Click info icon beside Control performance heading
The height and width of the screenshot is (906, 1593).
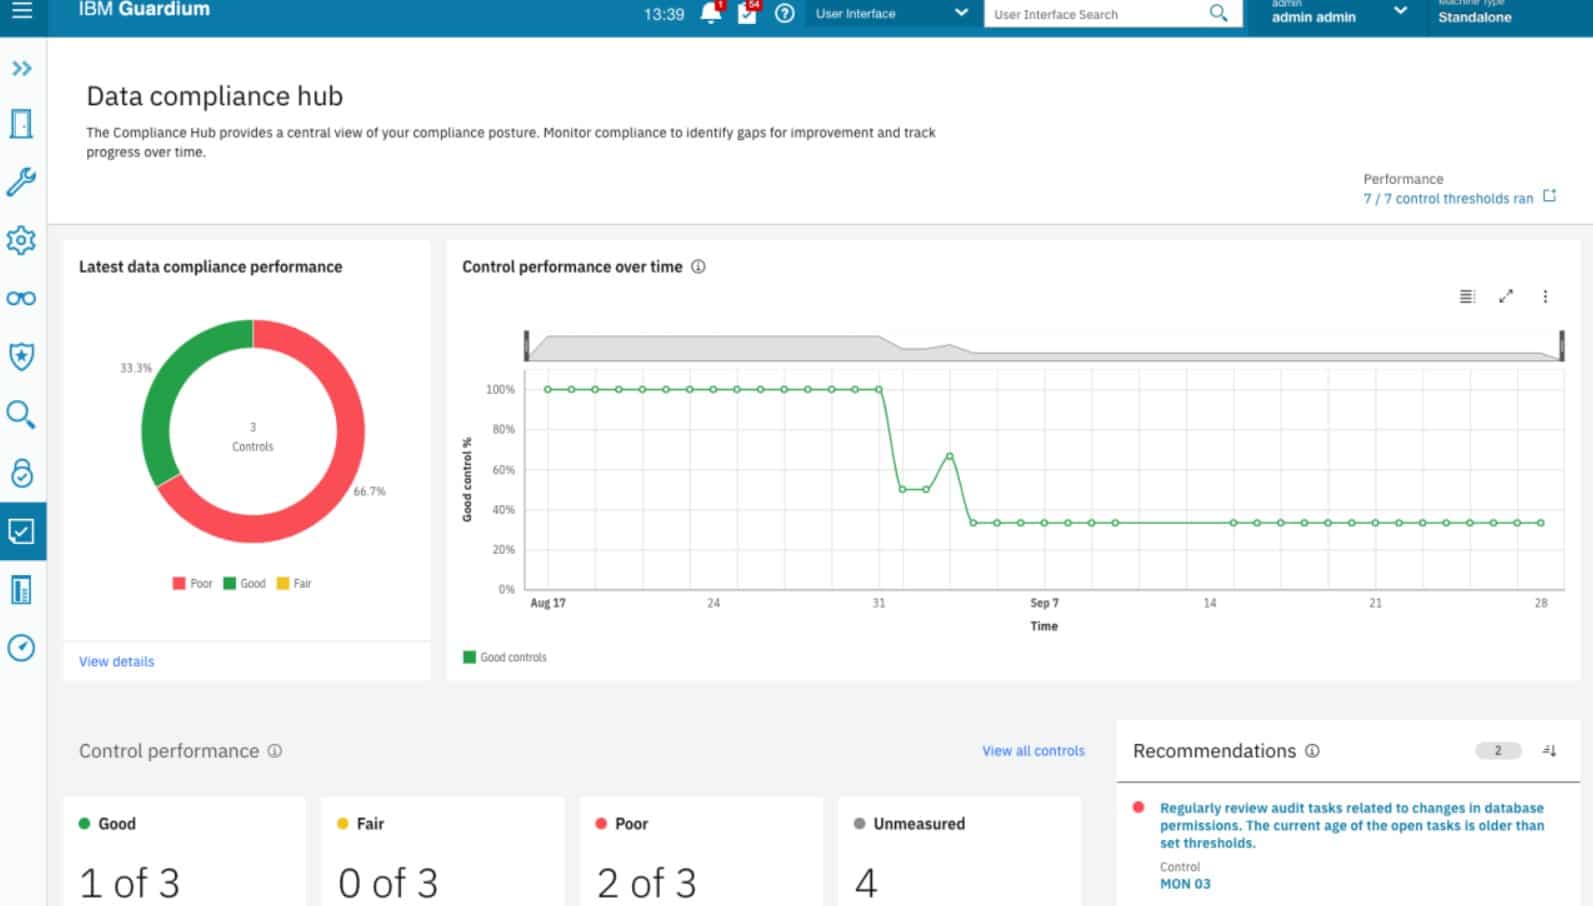274,750
